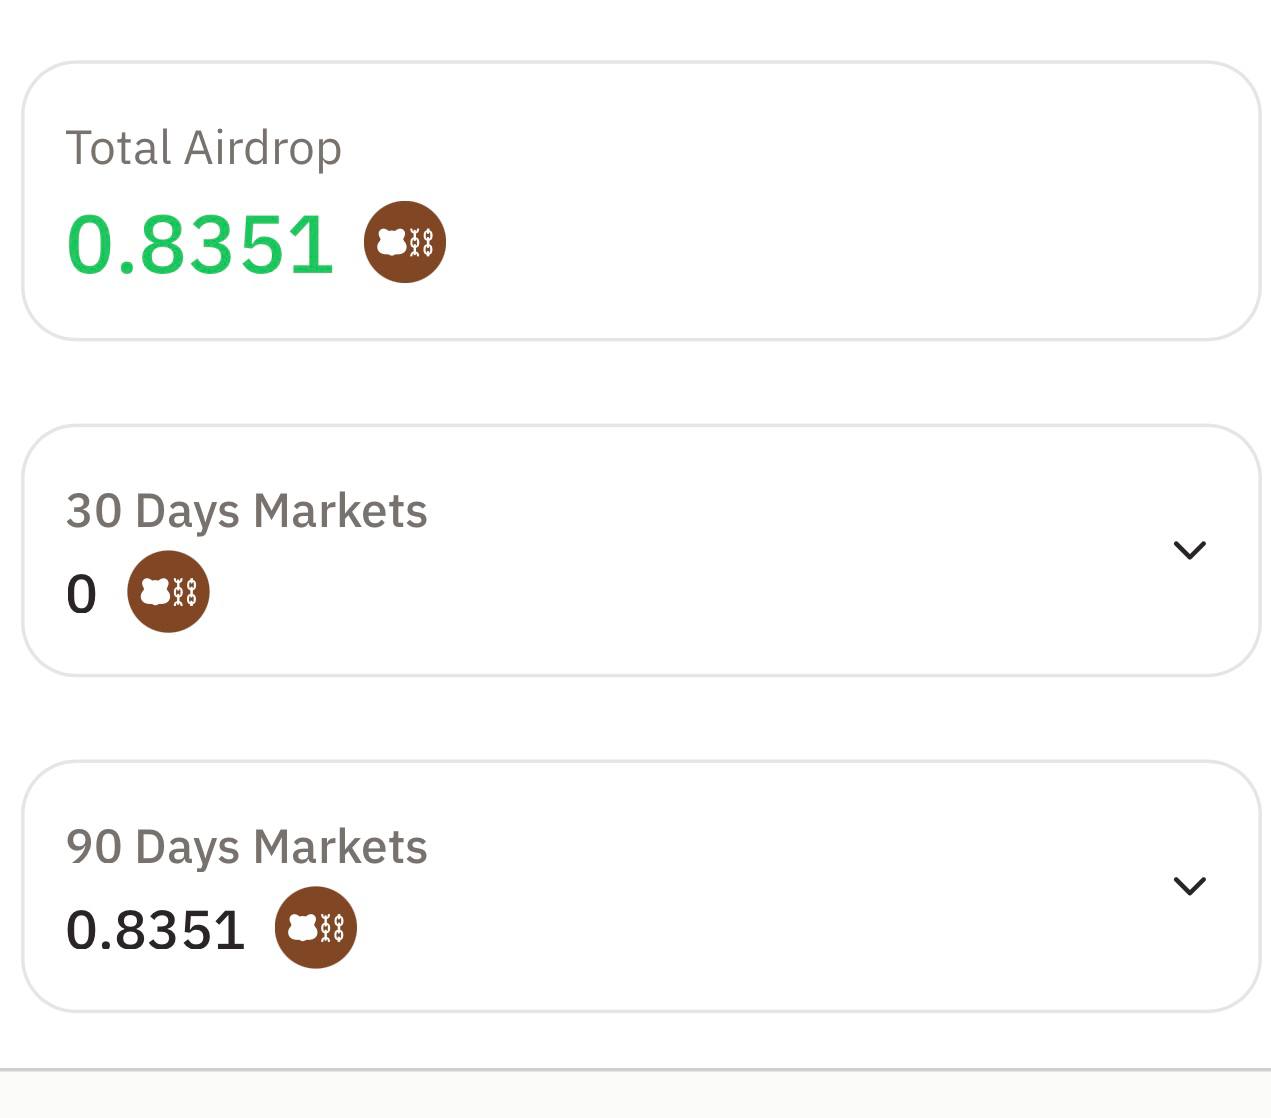
Task: Tap the bear face in 30 Days token icon
Action: tap(155, 592)
